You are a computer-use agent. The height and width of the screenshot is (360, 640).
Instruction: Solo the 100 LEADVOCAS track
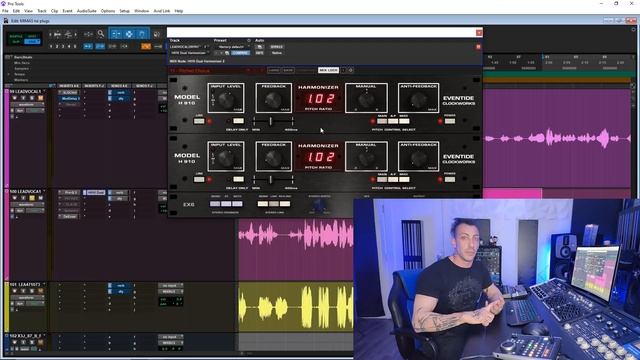coord(32,198)
